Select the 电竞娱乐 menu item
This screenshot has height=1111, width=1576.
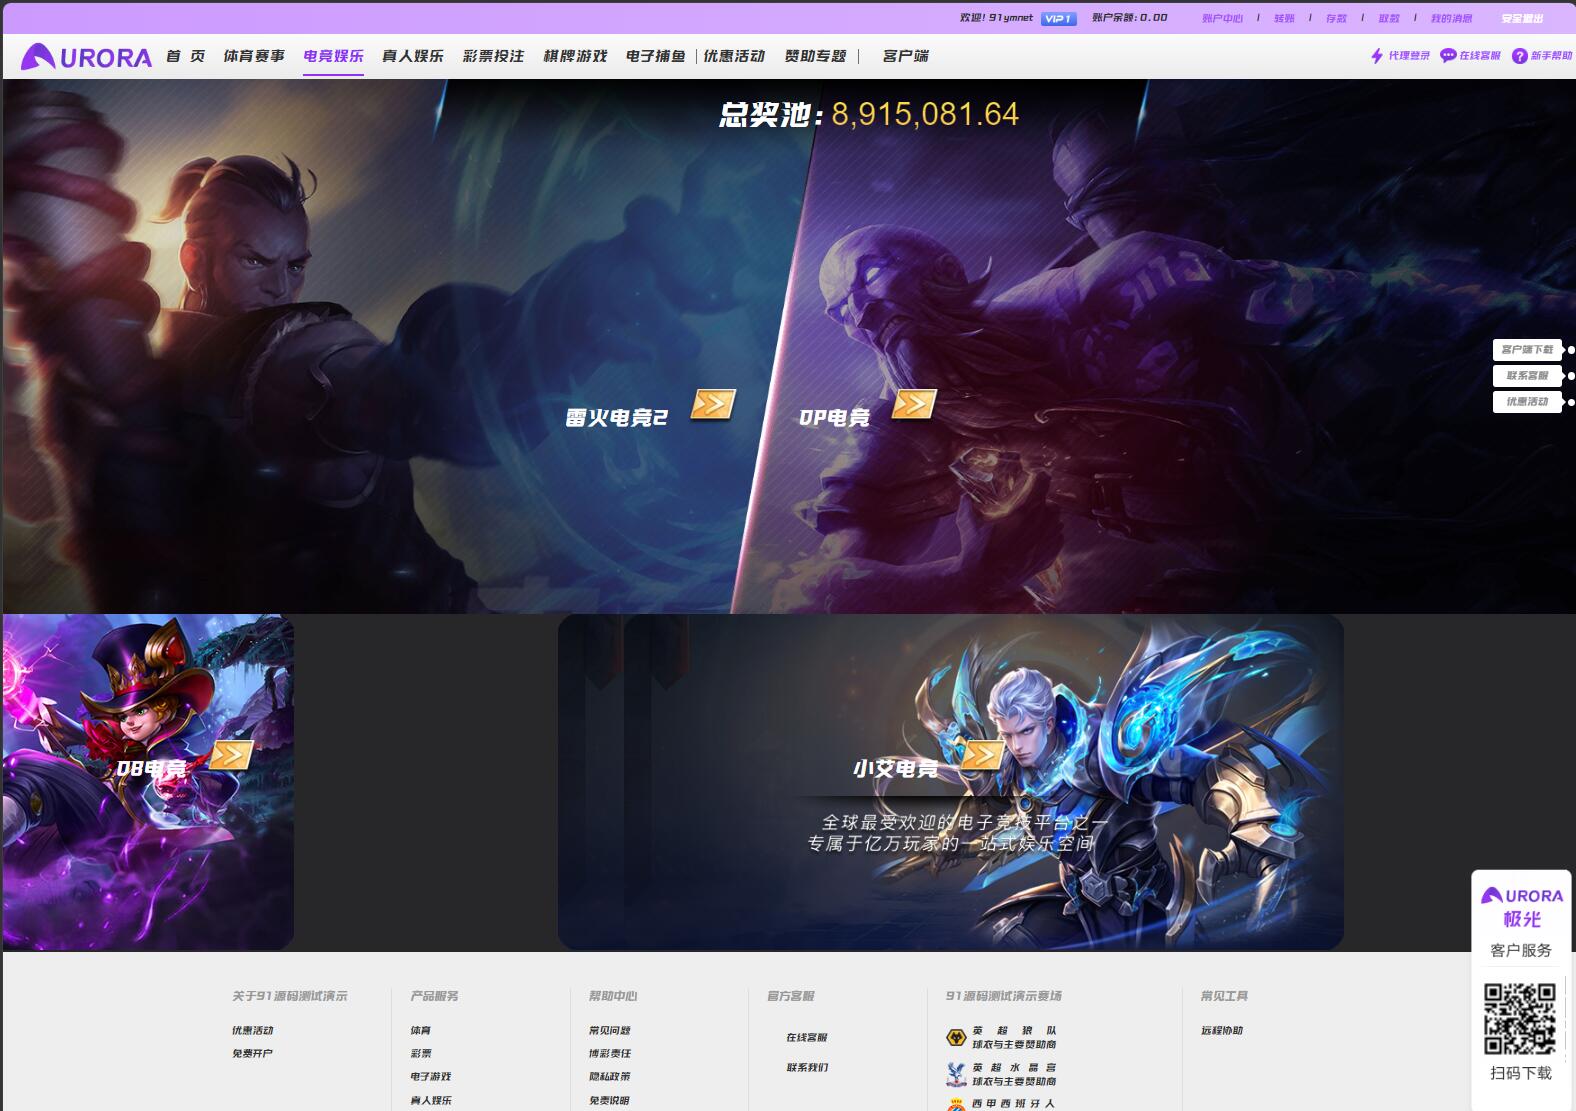[334, 56]
